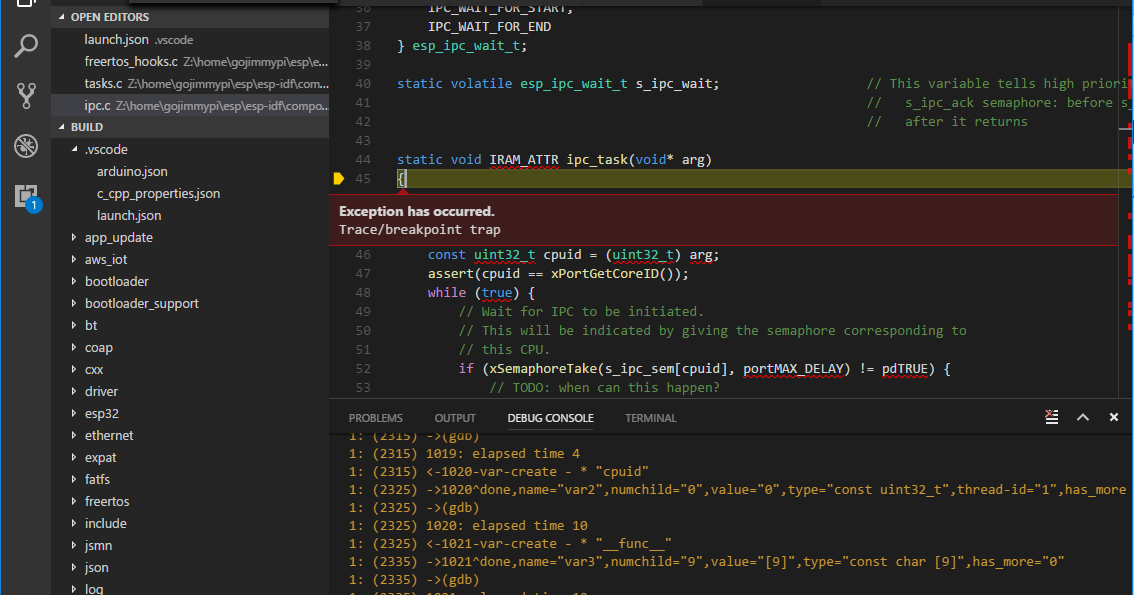Collapse the bottom panel using the chevron icon
Screen dimensions: 1134x595
1083,417
